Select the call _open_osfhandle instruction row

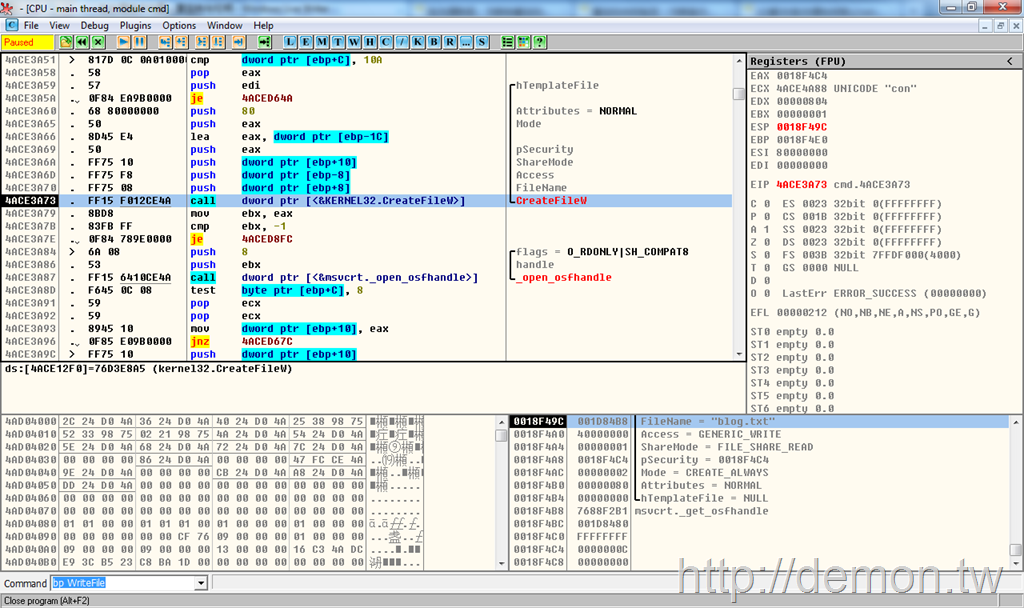tap(367, 278)
